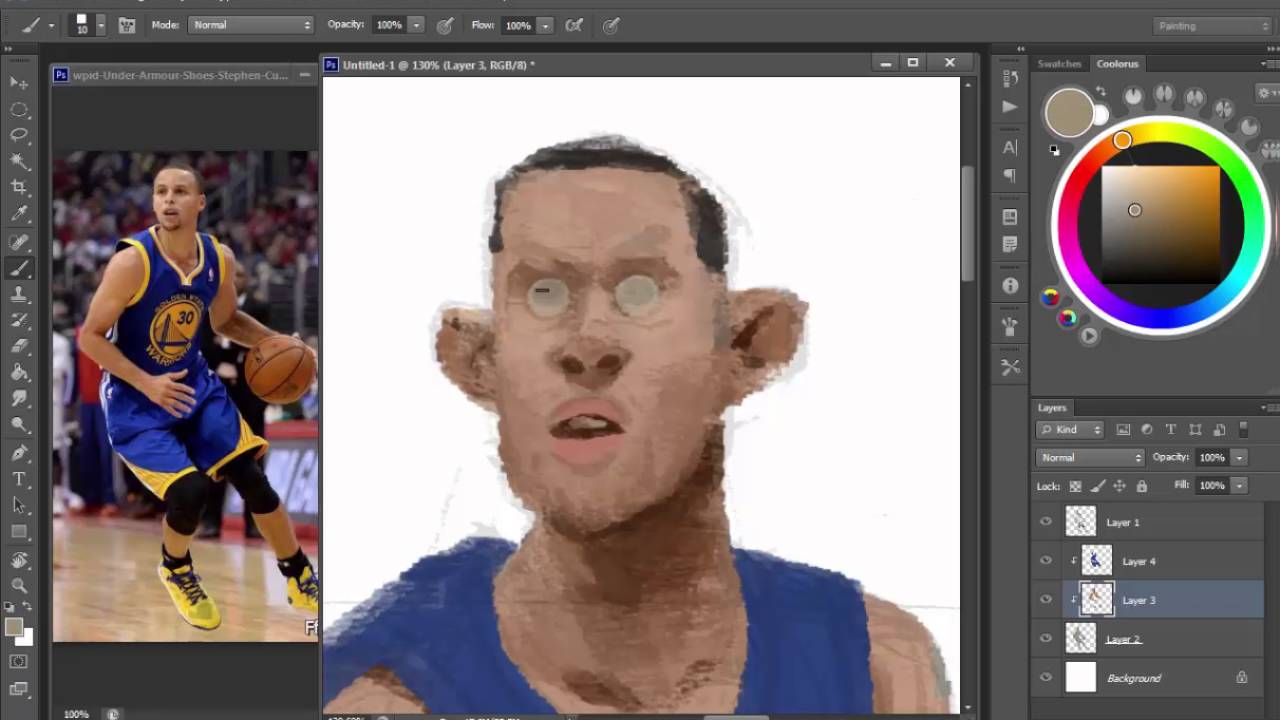Open the layer Fill dropdown arrow

coord(1238,486)
